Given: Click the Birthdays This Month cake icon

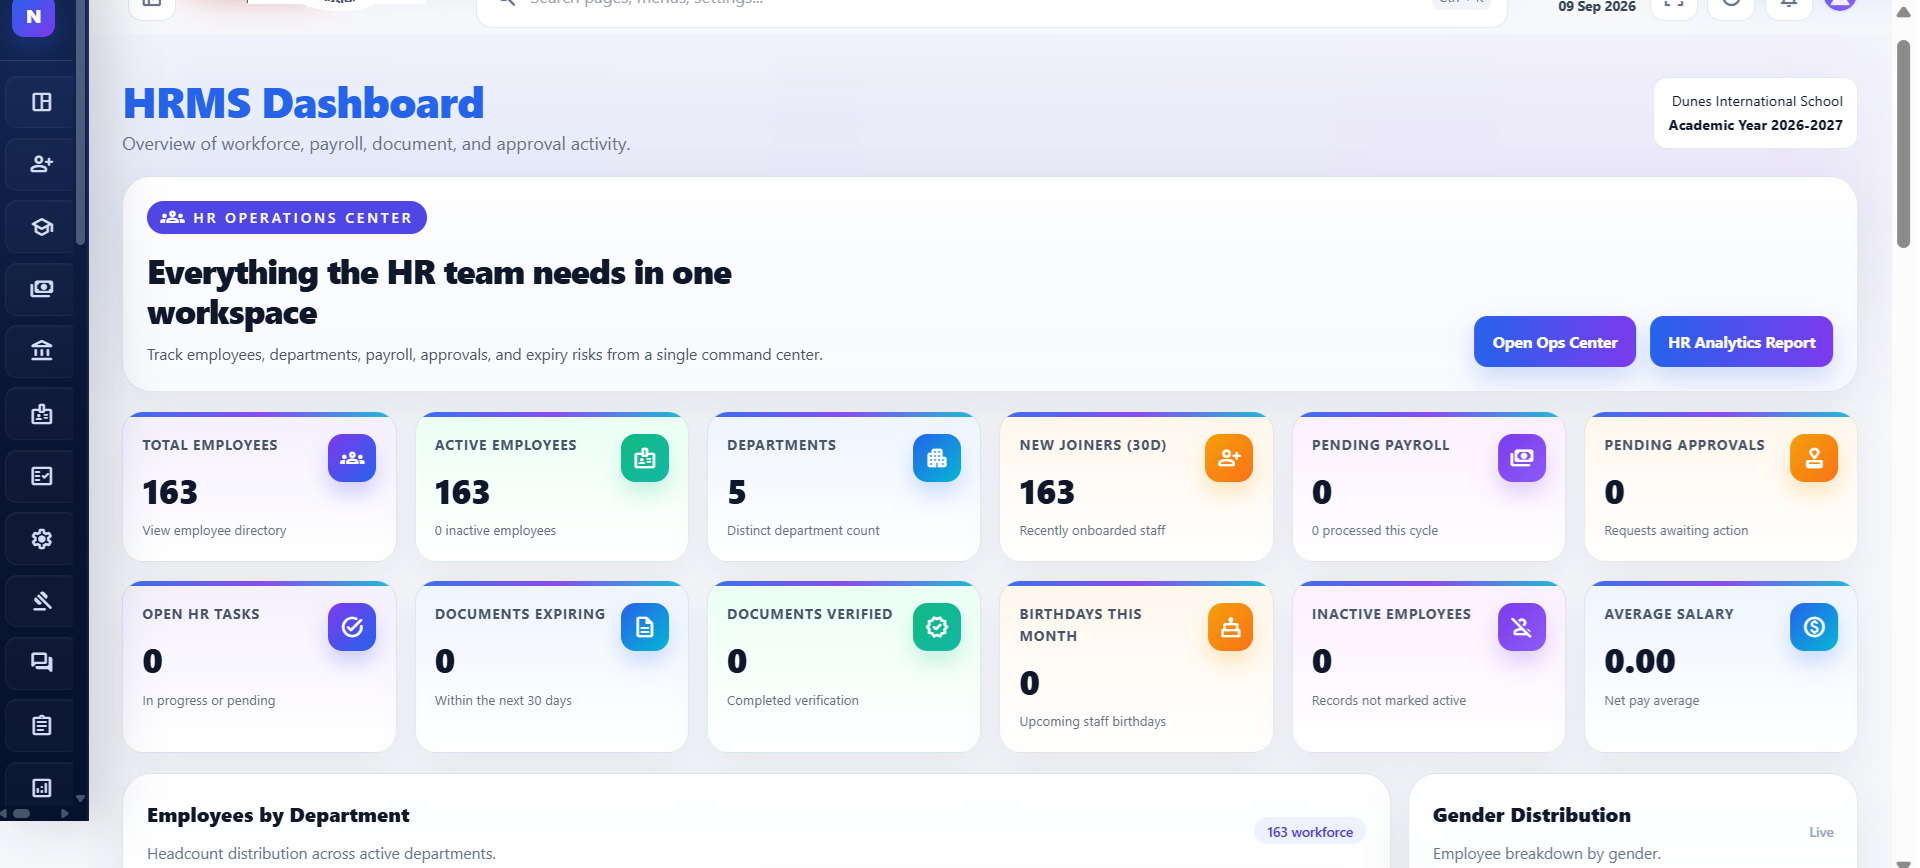Looking at the screenshot, I should click(x=1229, y=627).
